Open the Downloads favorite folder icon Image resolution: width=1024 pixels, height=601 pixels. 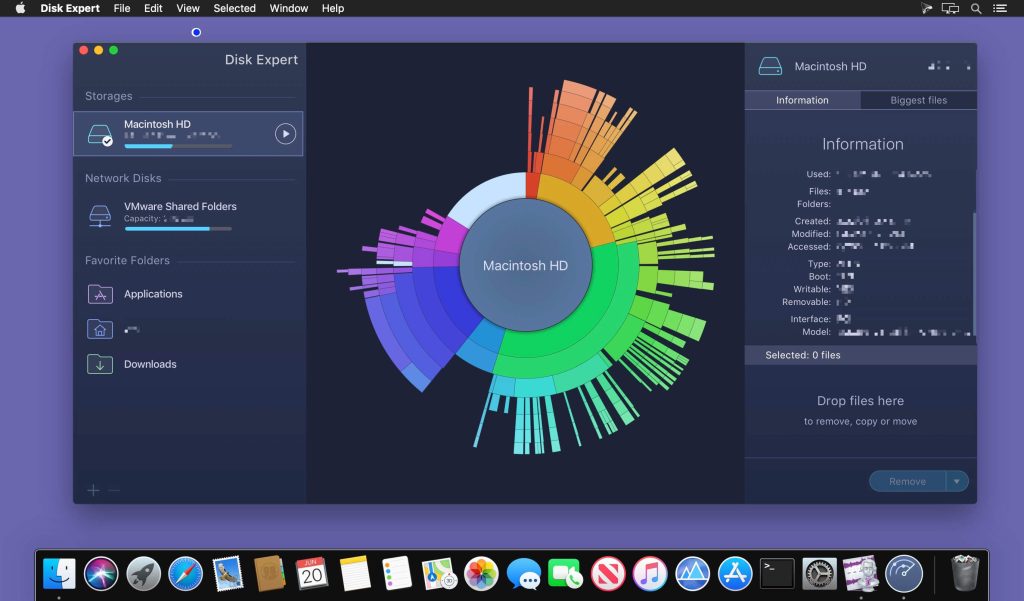[100, 364]
